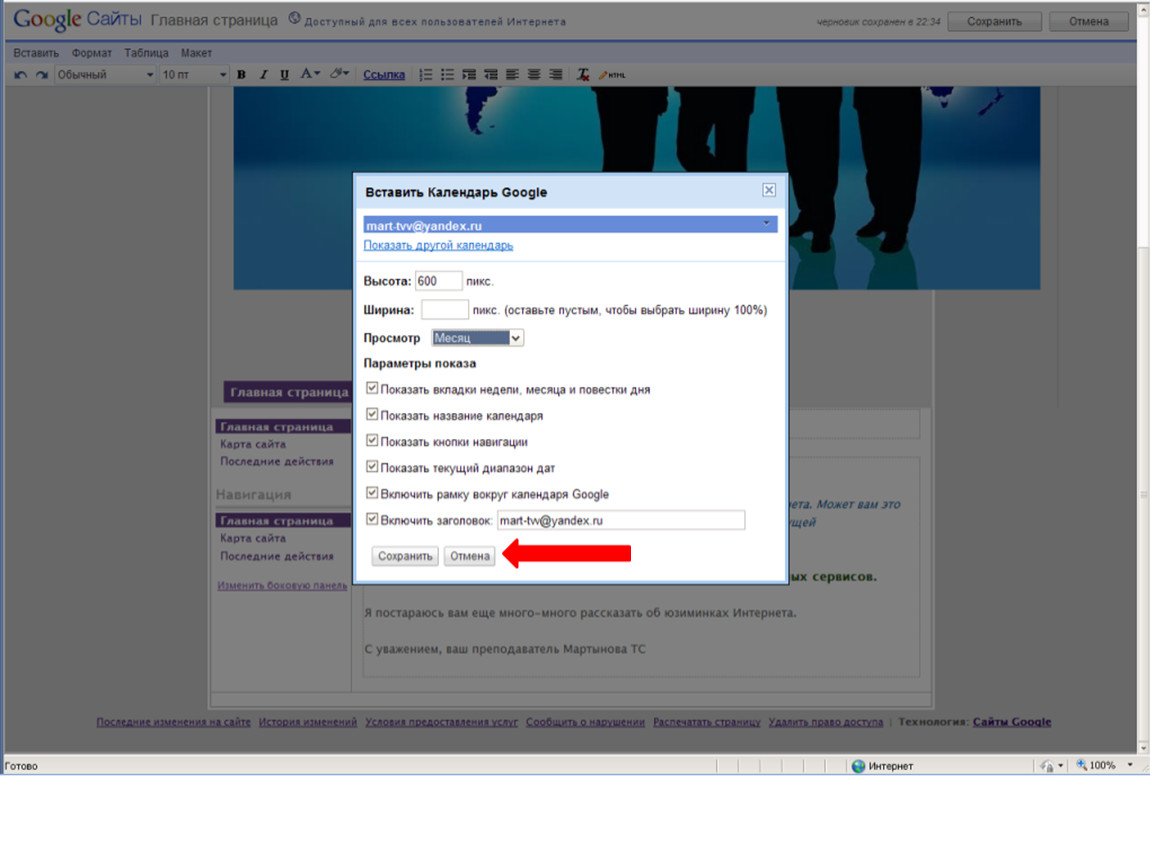Click the Internet zone globe icon

pos(858,766)
